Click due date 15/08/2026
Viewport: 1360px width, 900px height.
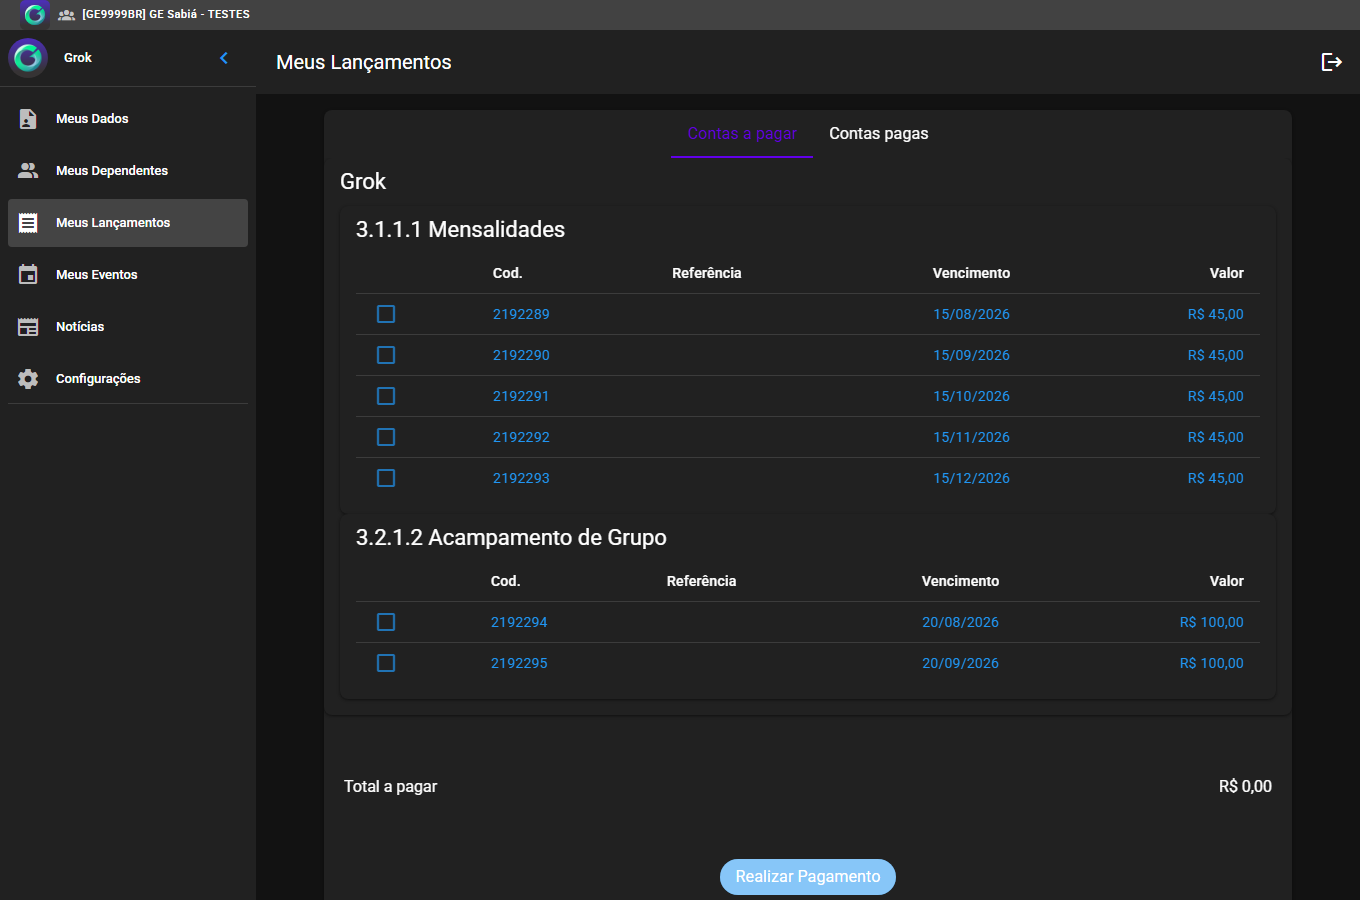tap(971, 314)
